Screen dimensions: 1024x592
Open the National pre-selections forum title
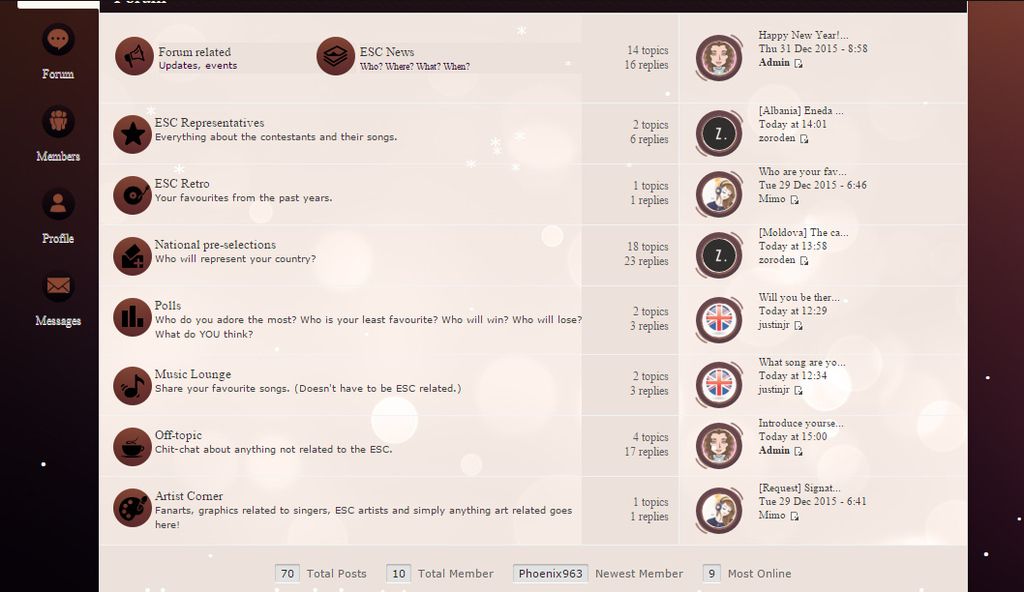point(216,244)
